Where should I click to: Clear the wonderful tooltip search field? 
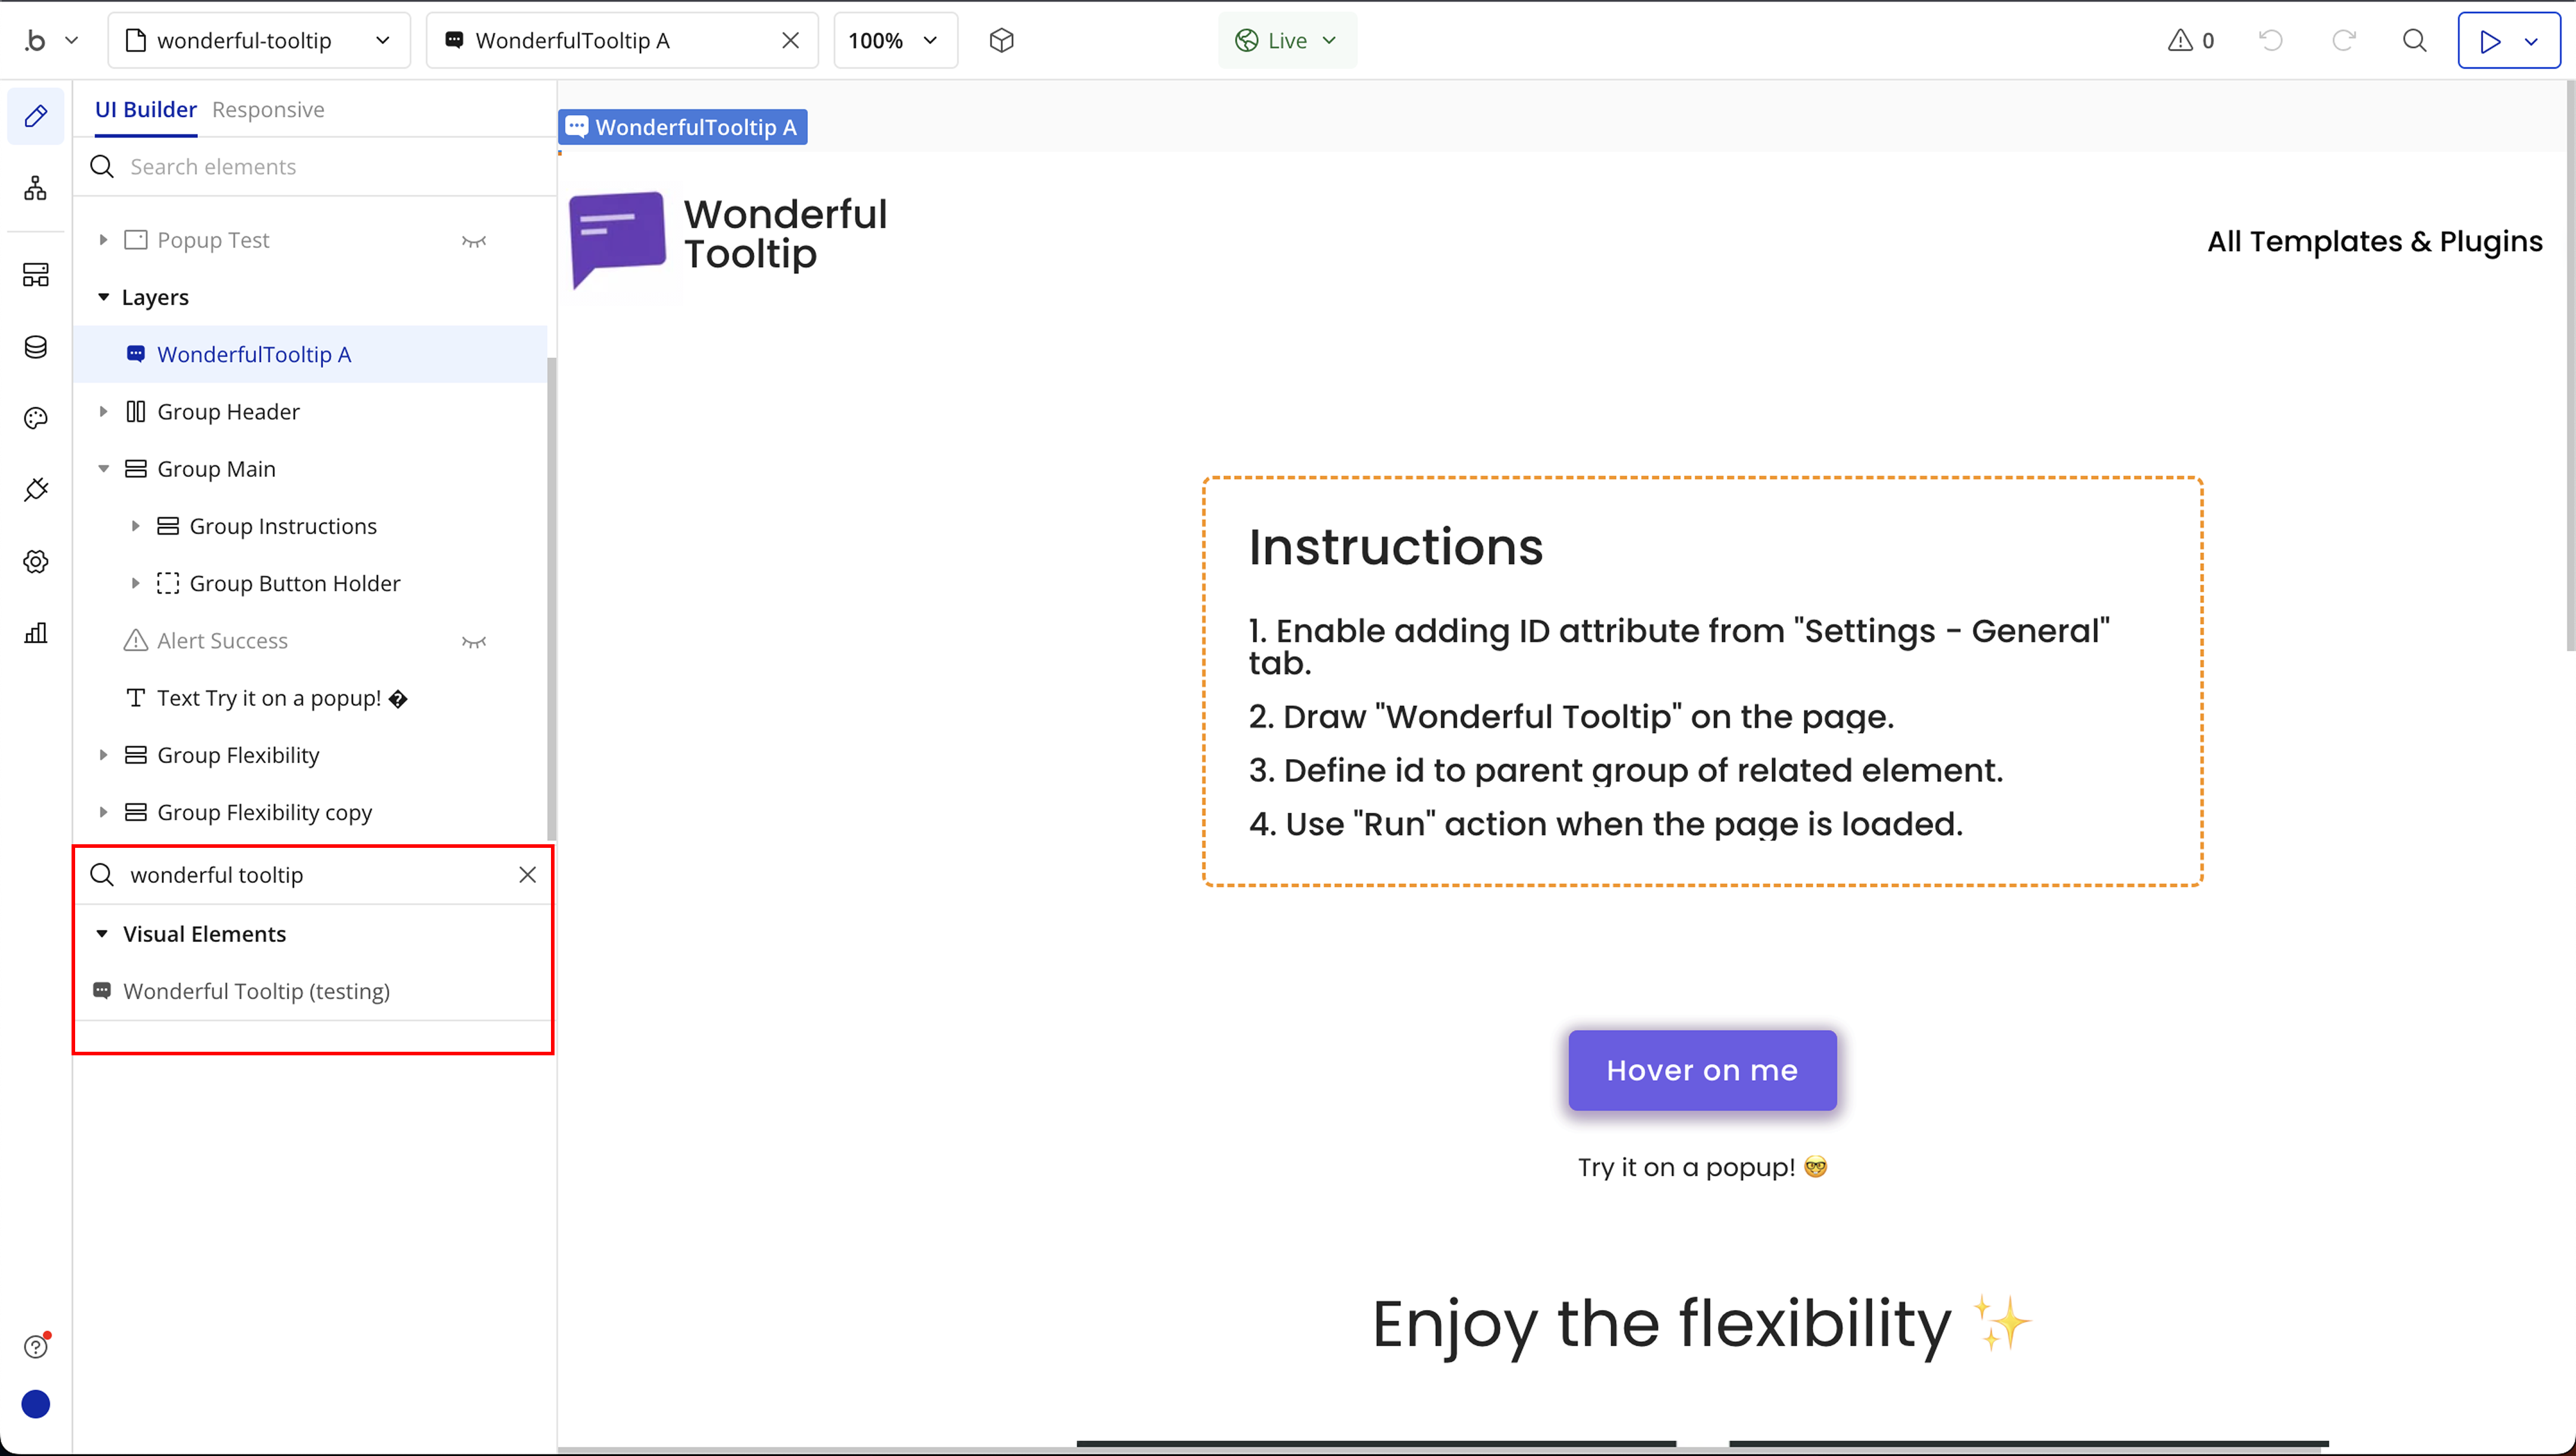coord(527,875)
